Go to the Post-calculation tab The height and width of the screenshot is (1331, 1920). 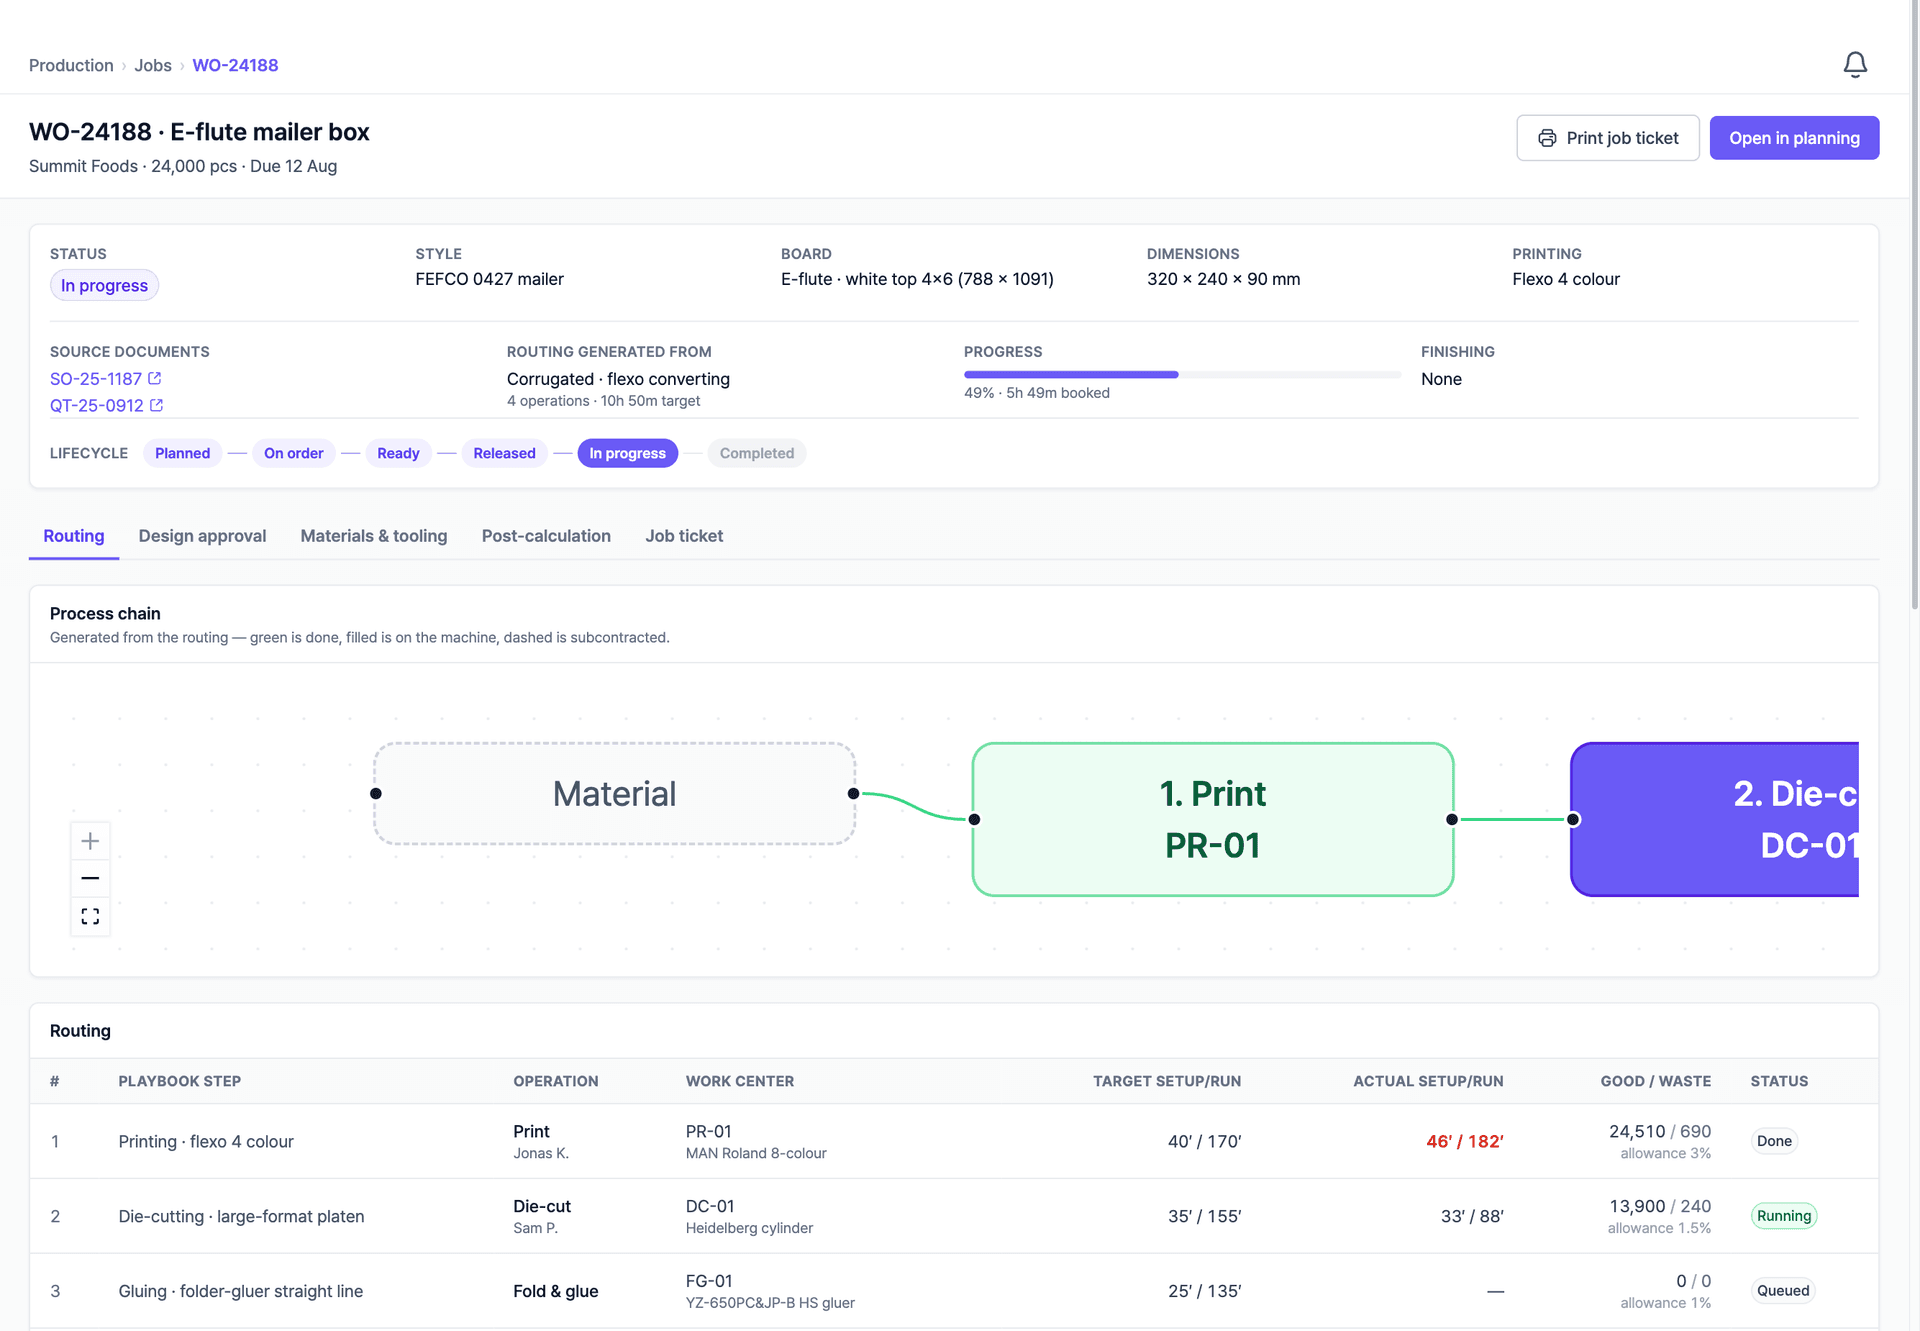546,536
